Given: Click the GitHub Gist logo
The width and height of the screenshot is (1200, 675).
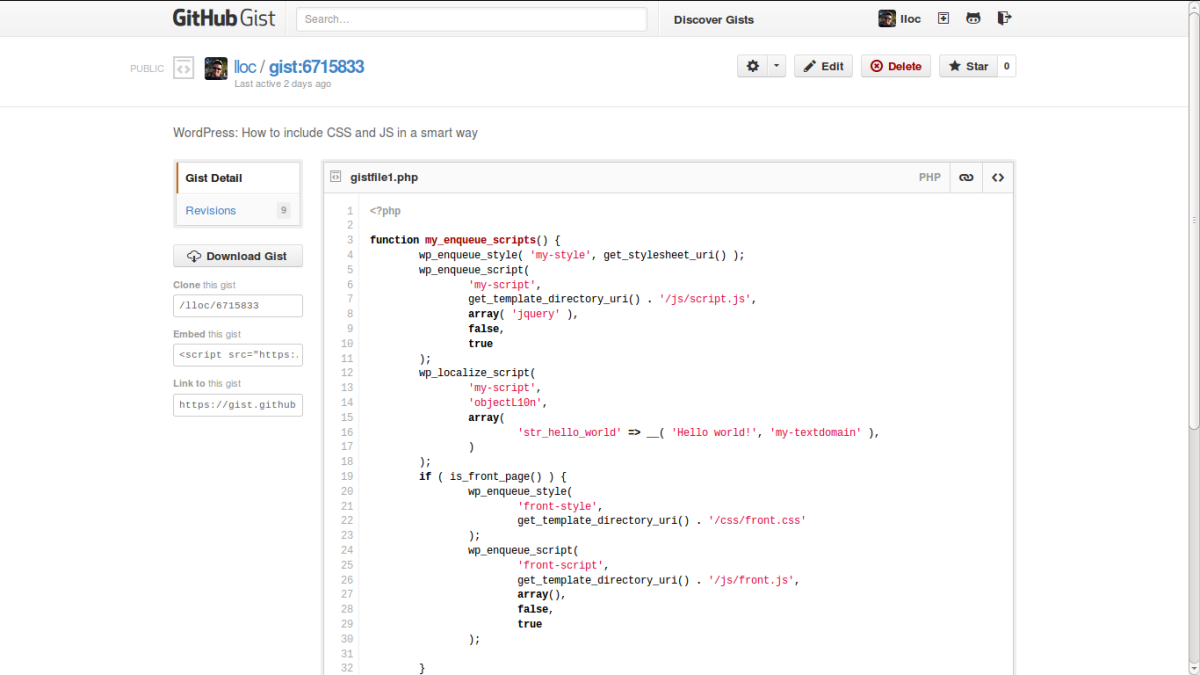Looking at the screenshot, I should pos(225,18).
